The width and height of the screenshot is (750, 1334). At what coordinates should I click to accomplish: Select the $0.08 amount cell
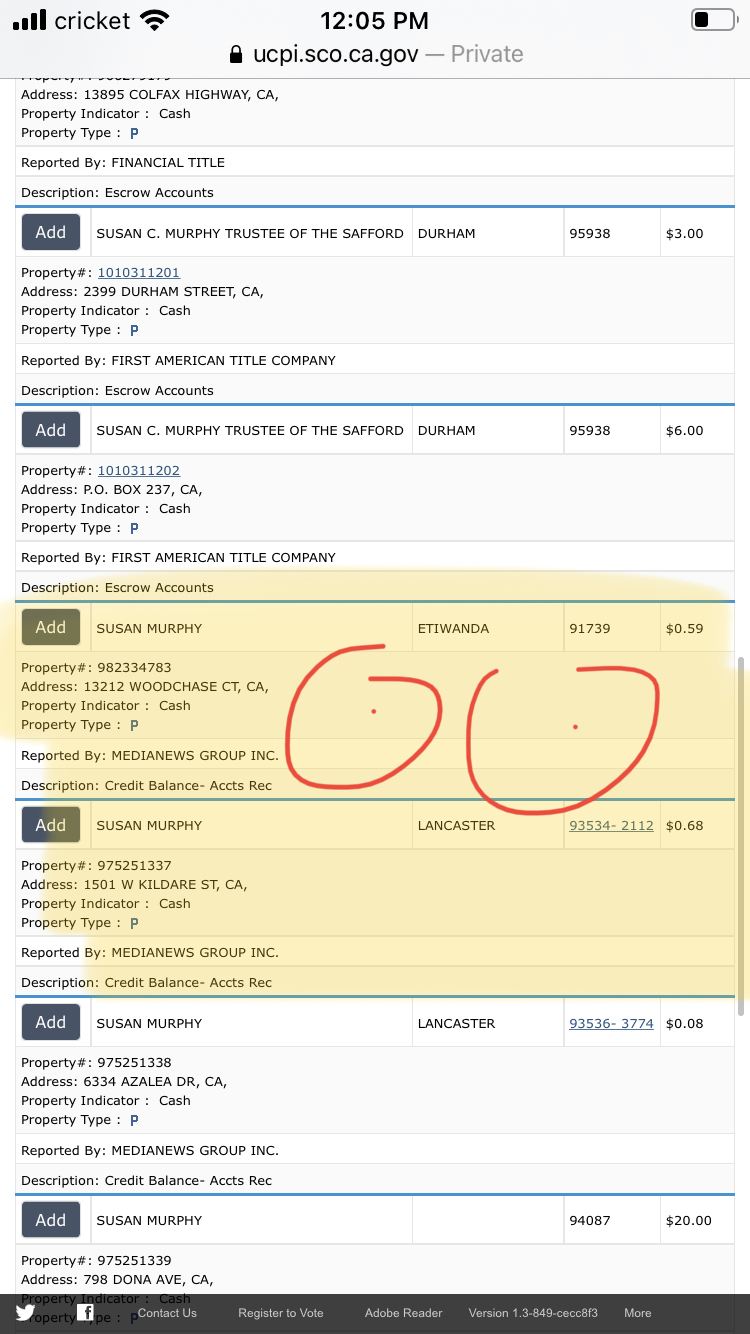coord(697,1023)
